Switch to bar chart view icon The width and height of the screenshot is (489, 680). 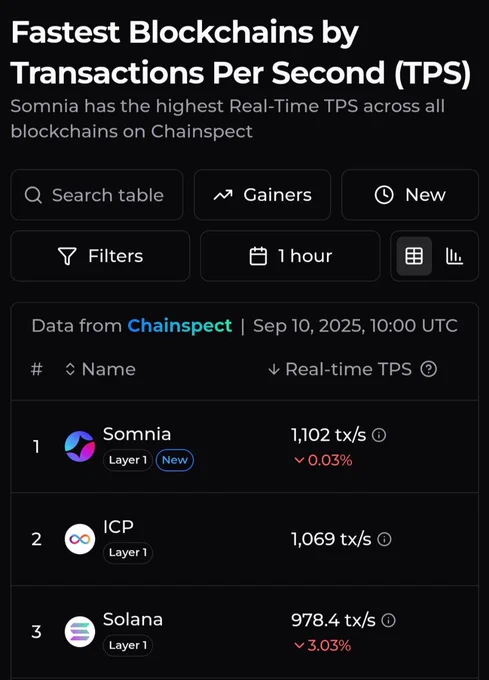[x=454, y=256]
